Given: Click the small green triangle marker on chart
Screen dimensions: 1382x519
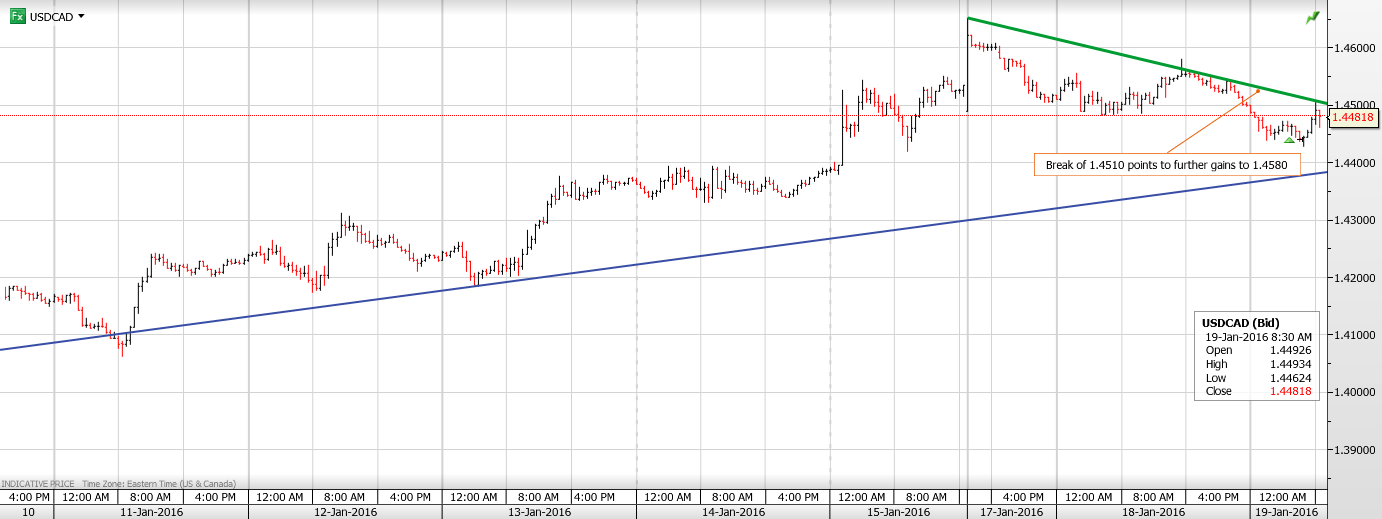Looking at the screenshot, I should pyautogui.click(x=1290, y=140).
